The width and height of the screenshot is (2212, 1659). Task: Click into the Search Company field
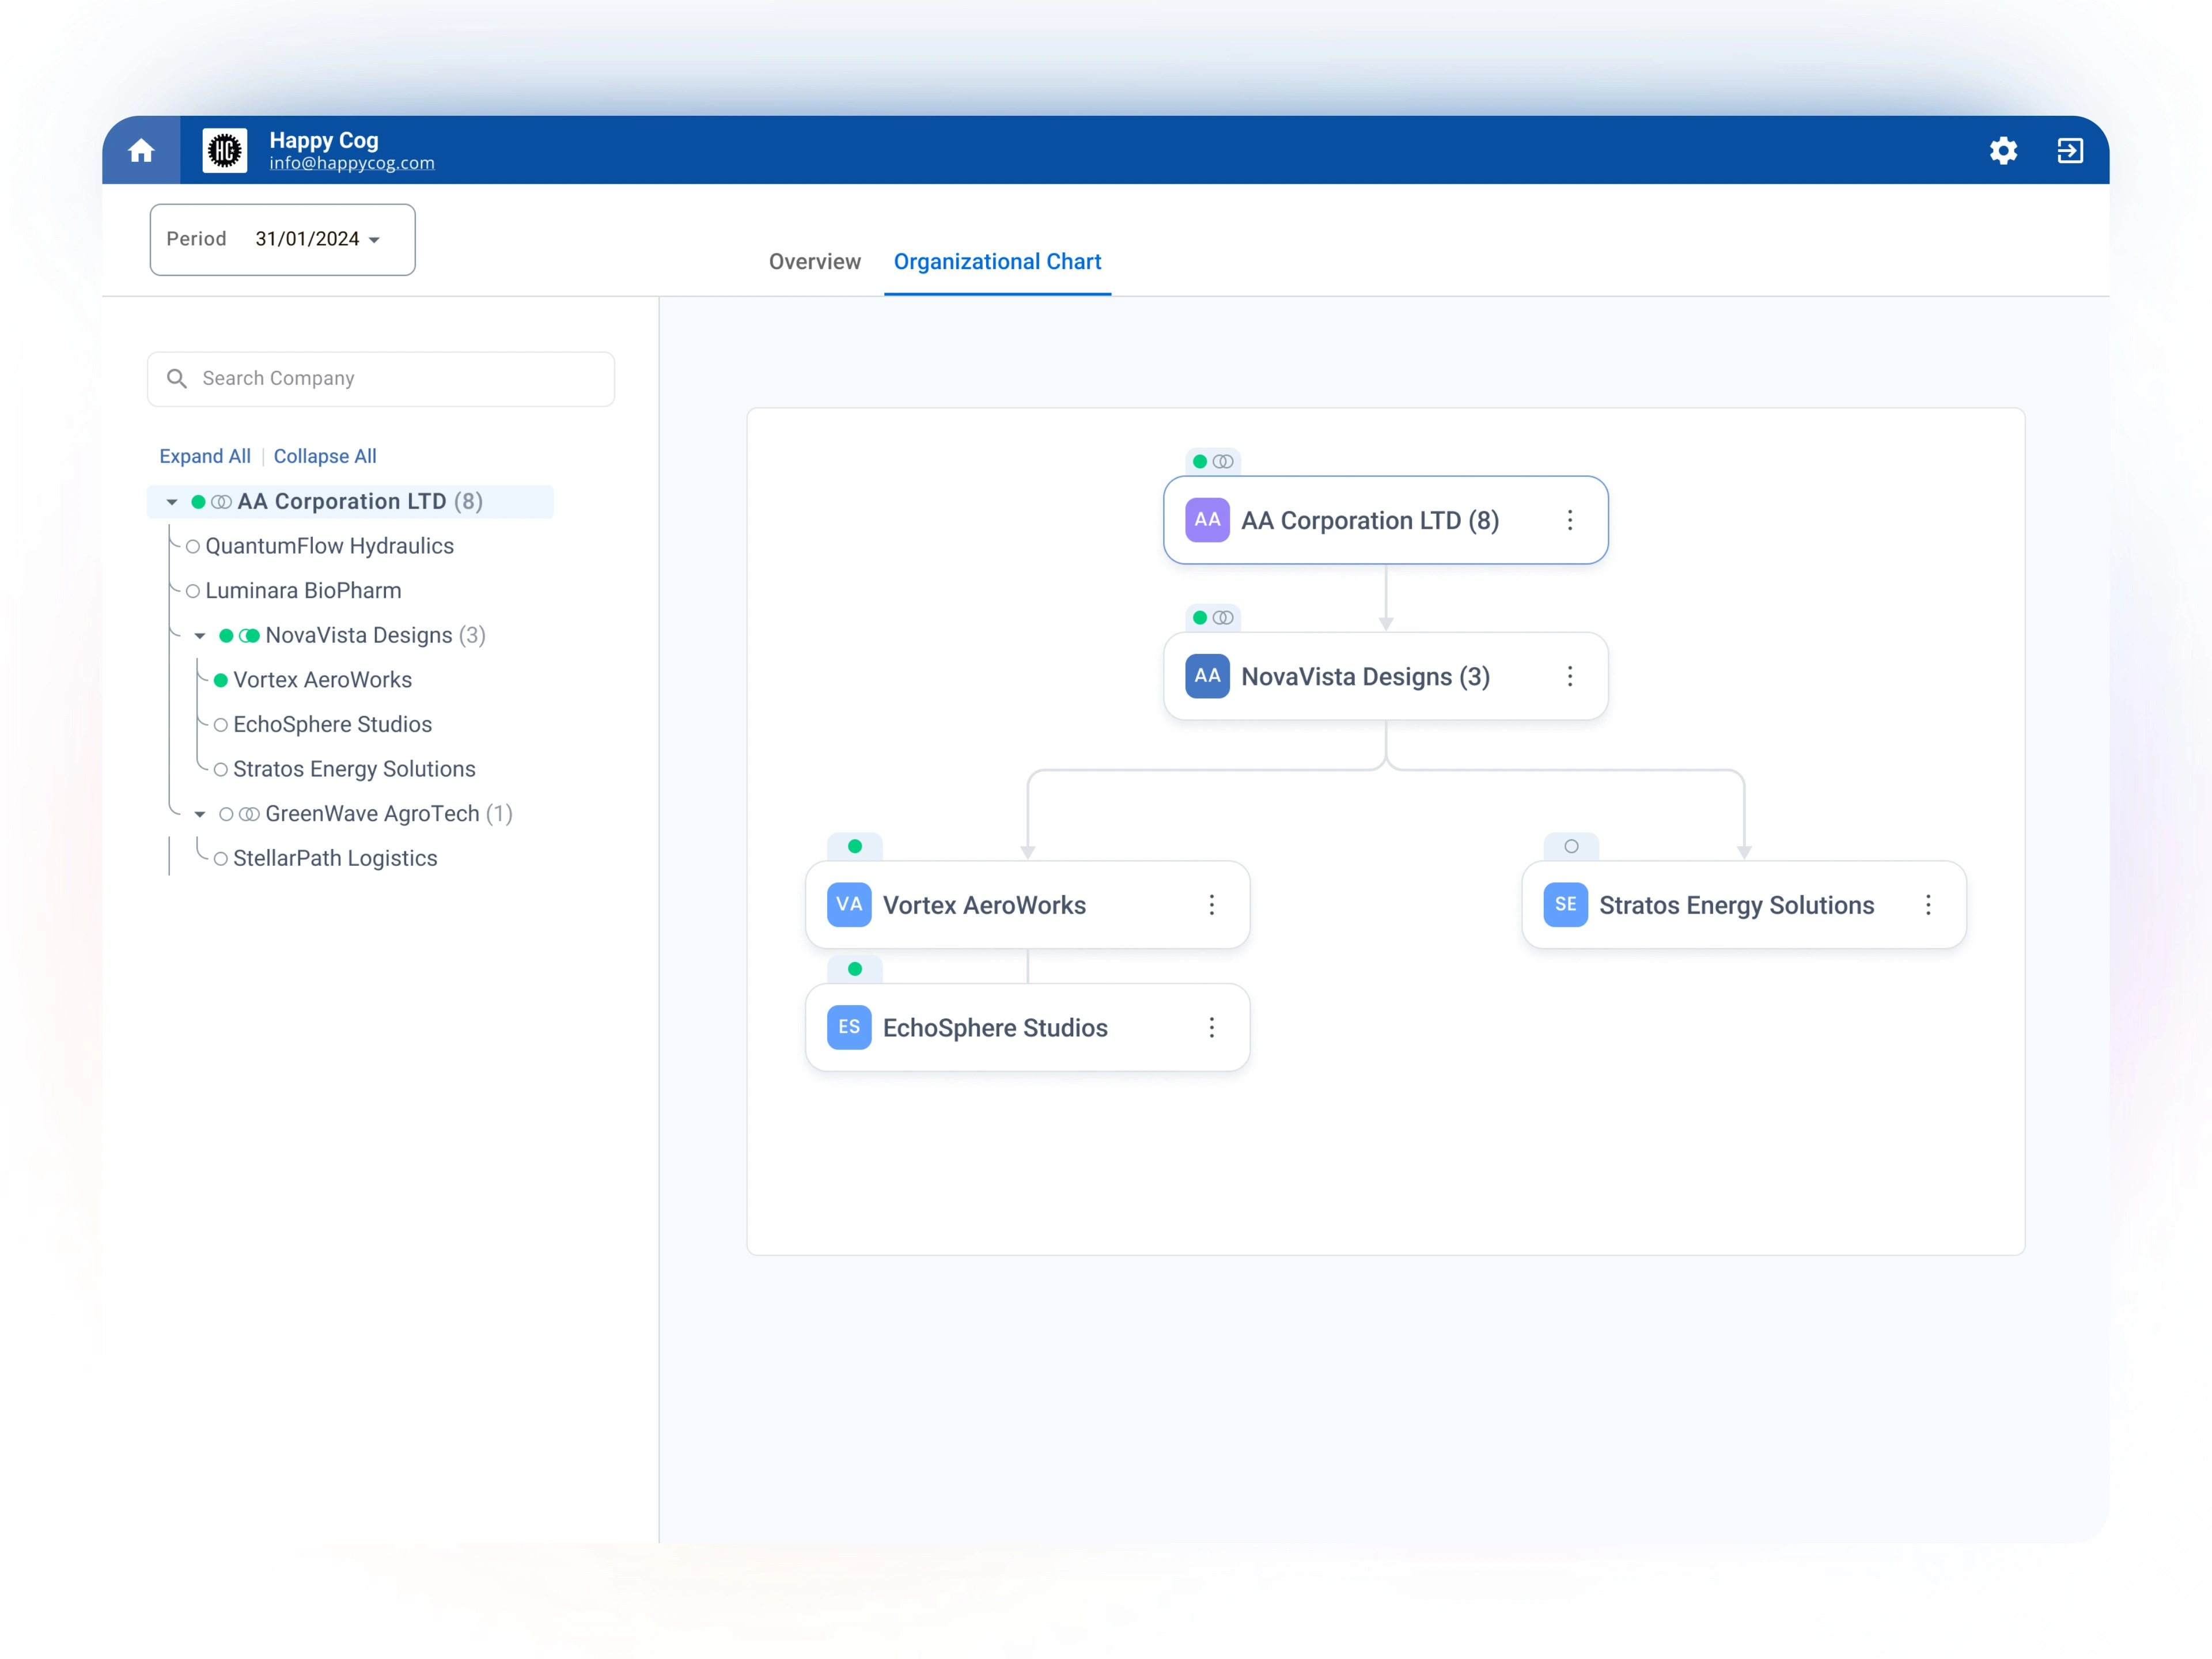pyautogui.click(x=381, y=378)
